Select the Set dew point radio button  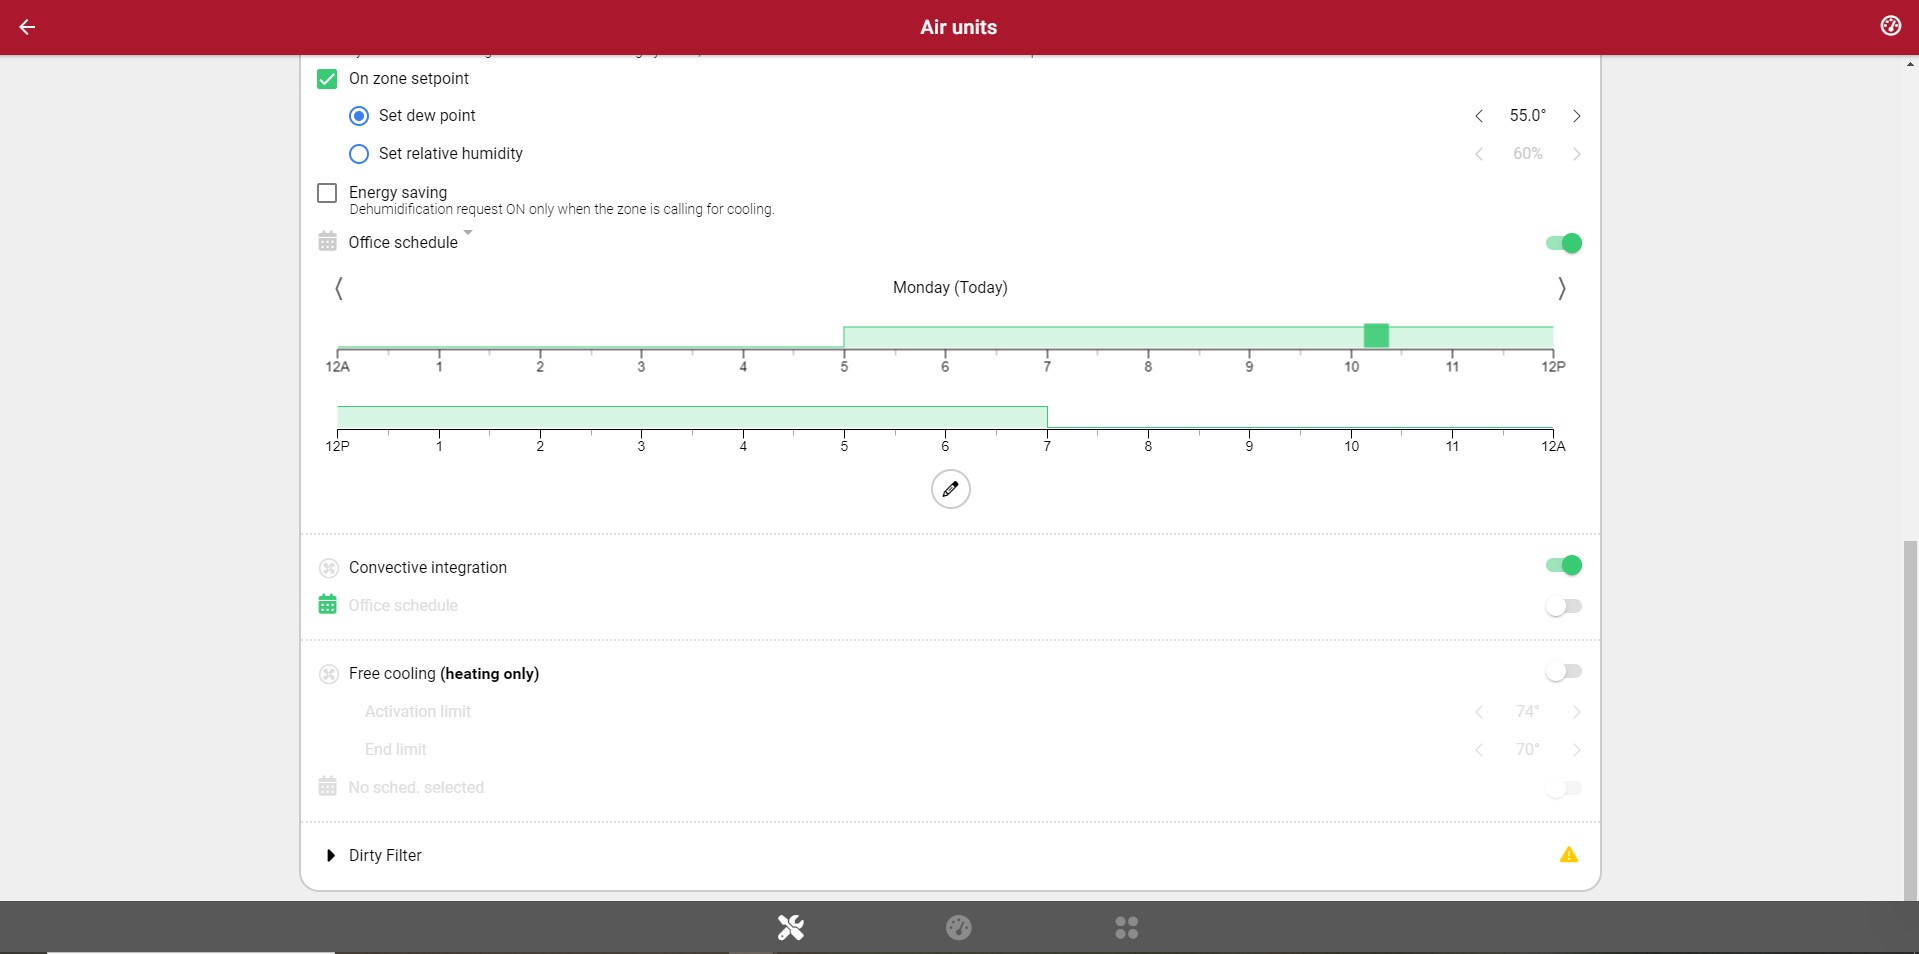point(359,116)
